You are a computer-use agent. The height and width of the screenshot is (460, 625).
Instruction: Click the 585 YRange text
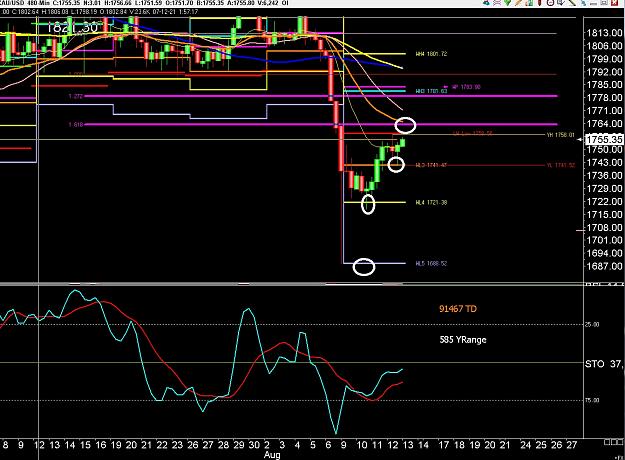(463, 340)
